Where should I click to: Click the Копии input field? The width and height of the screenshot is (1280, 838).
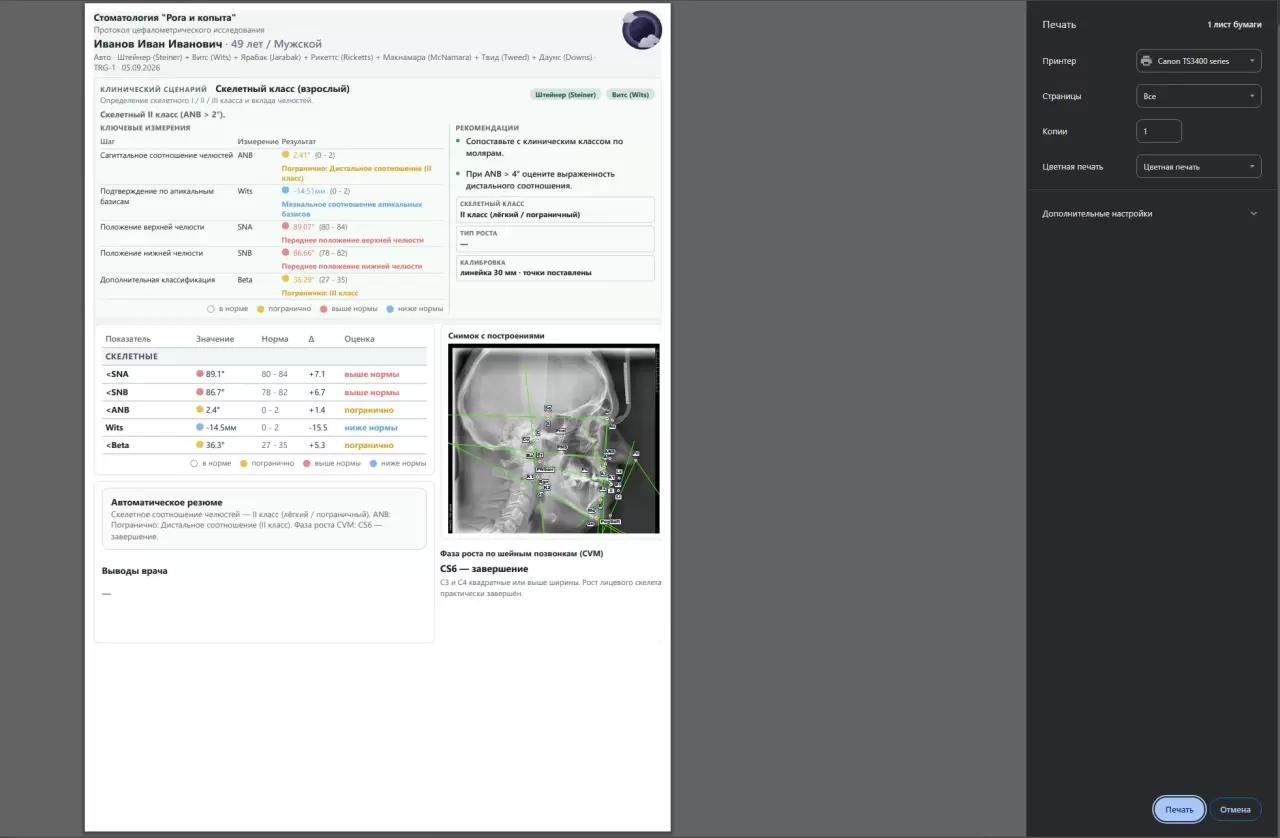[x=1159, y=131]
